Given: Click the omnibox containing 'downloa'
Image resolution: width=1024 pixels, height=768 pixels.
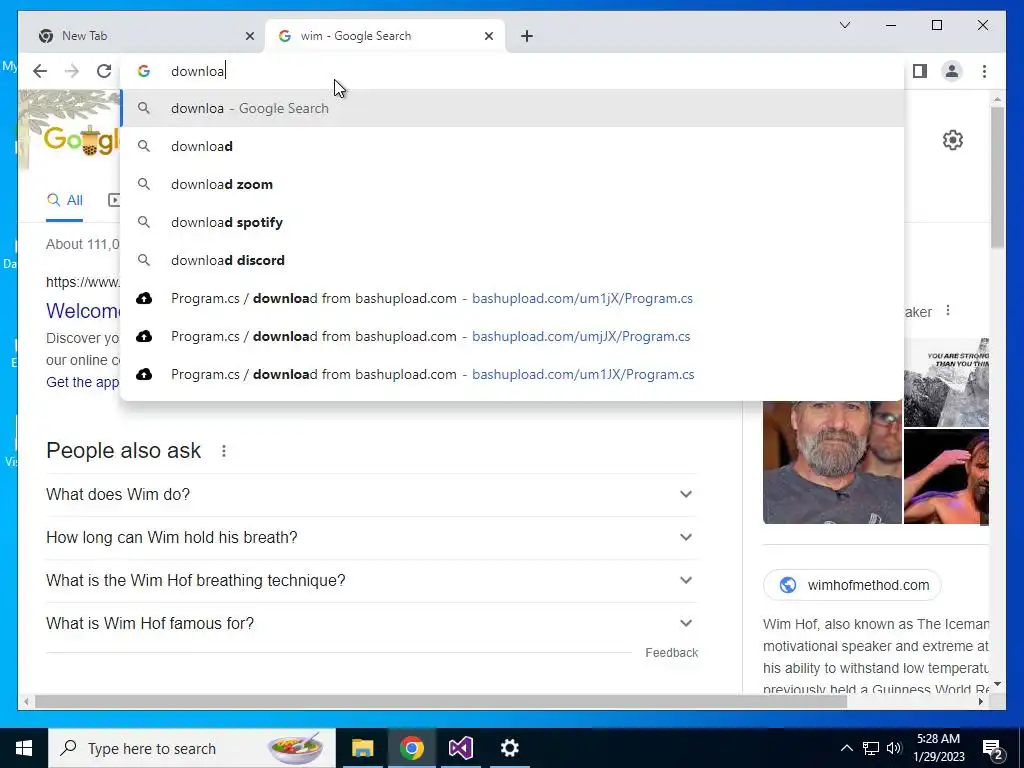Looking at the screenshot, I should [x=513, y=71].
